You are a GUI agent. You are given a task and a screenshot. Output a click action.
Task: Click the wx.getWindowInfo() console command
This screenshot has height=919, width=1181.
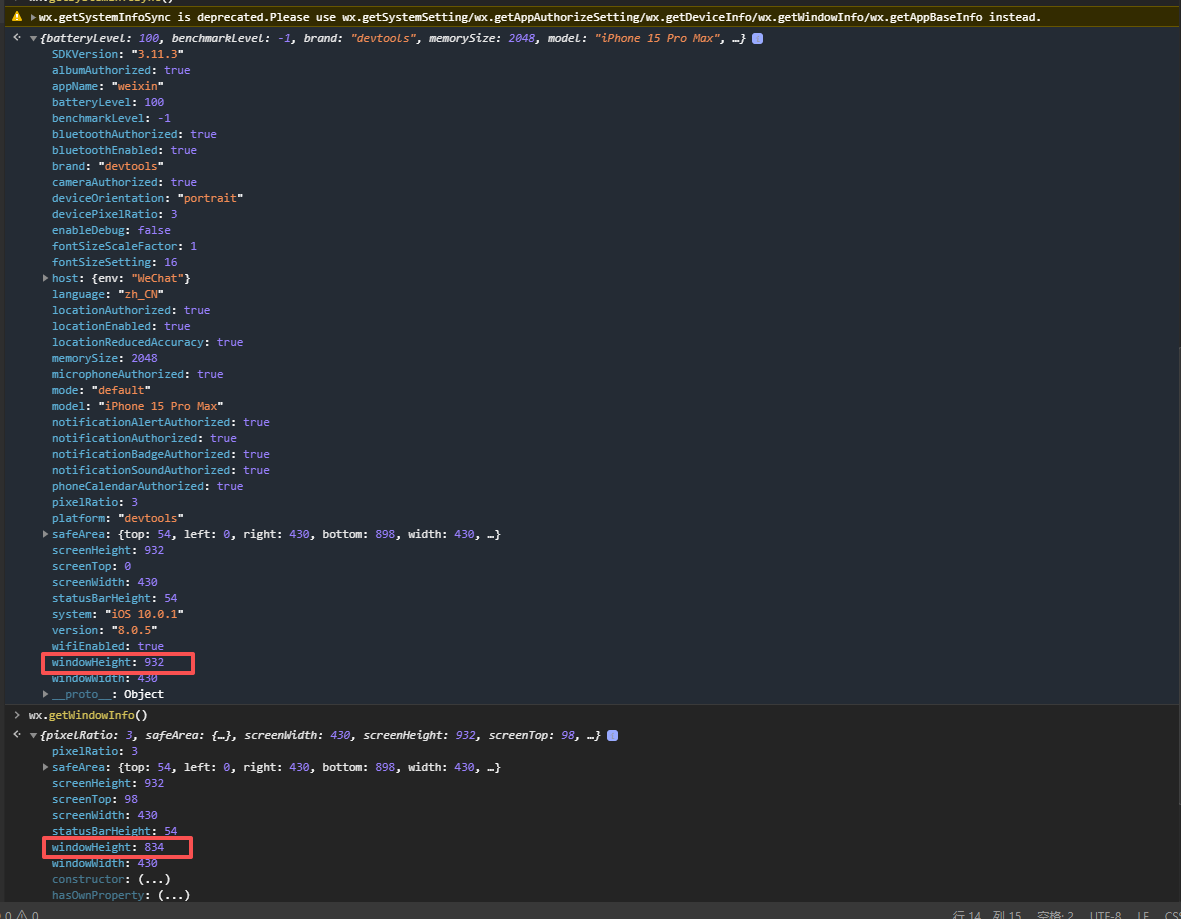88,715
